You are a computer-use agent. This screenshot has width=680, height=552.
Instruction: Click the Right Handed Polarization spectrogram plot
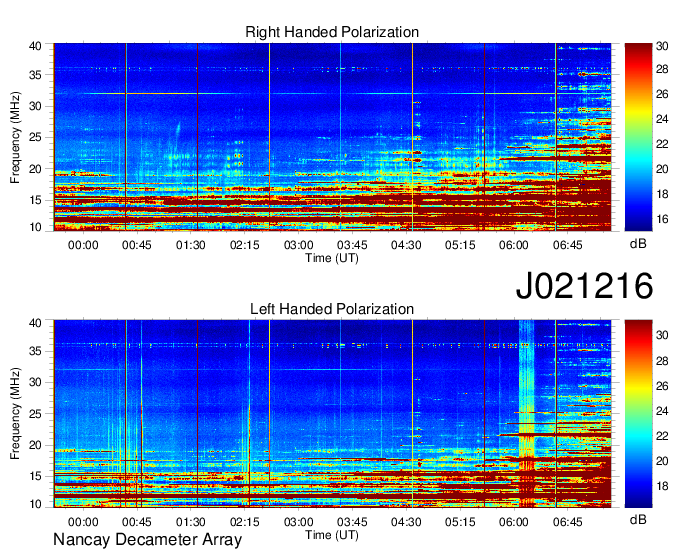click(x=332, y=137)
